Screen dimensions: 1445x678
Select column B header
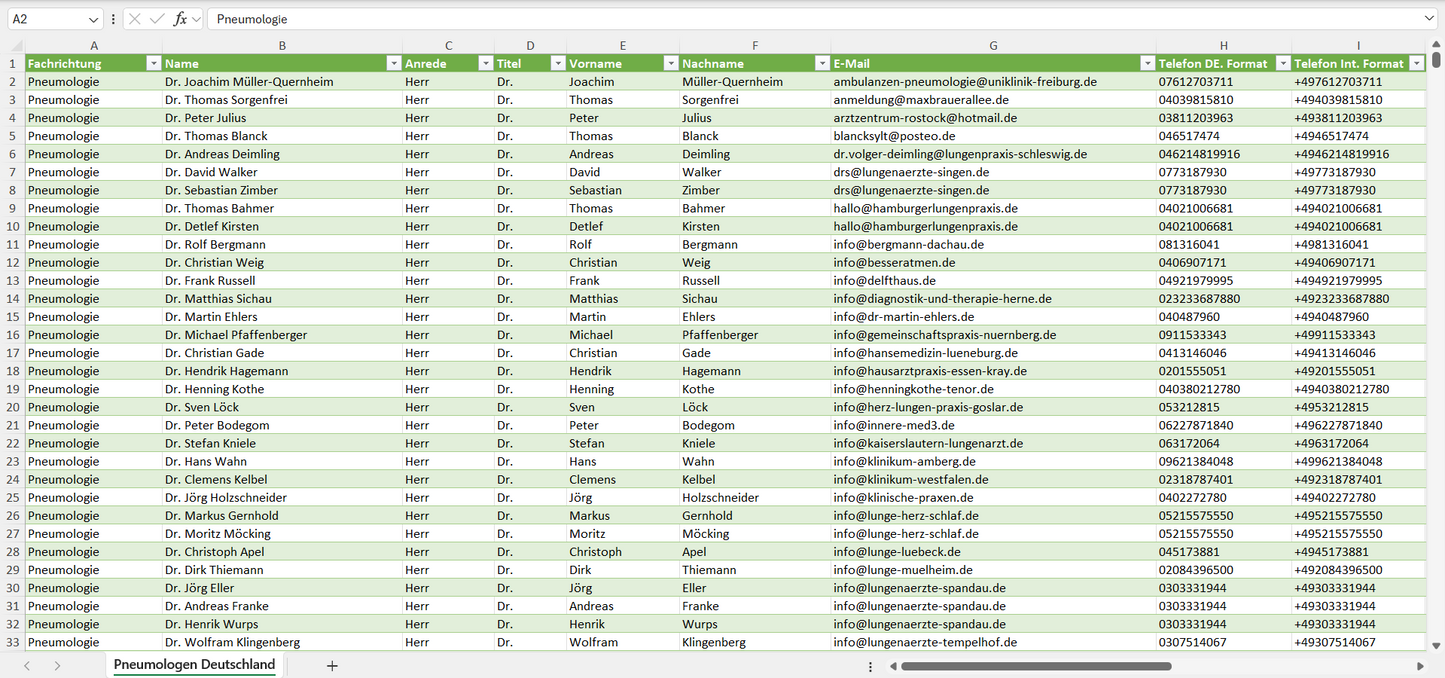tap(282, 45)
